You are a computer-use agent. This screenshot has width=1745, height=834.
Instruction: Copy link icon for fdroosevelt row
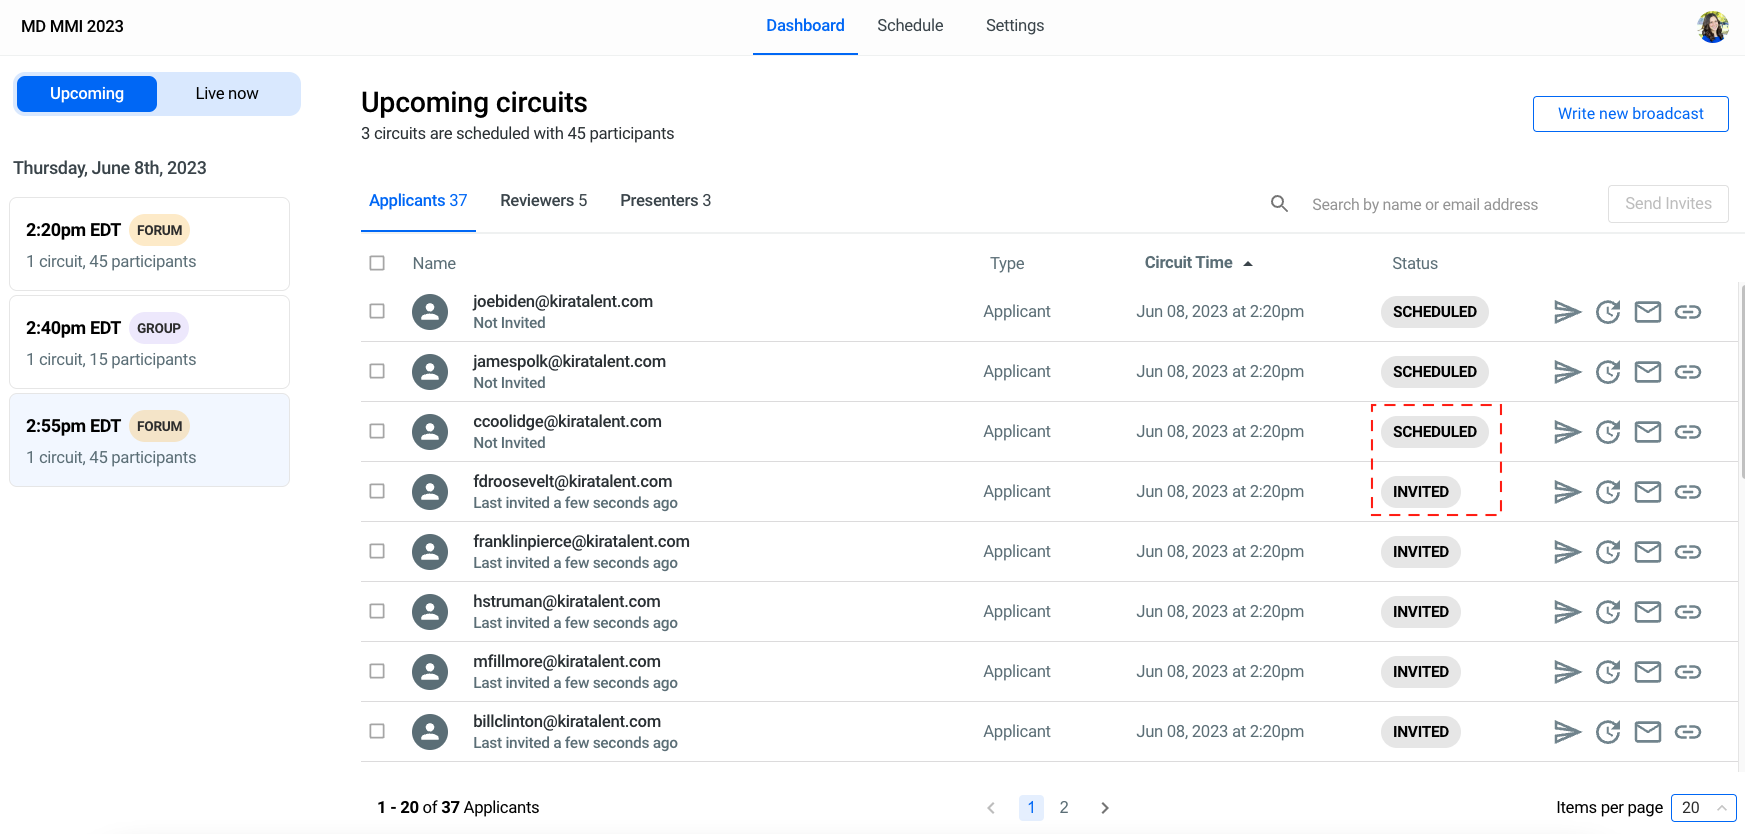click(1688, 492)
